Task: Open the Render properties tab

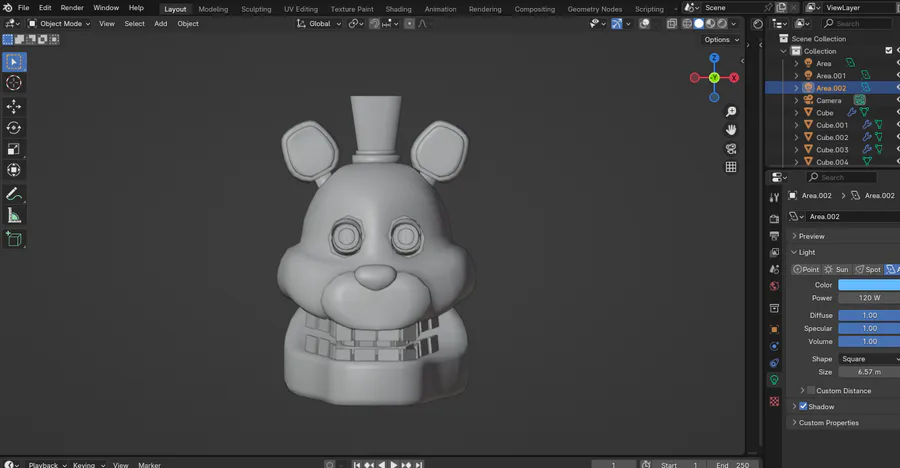Action: (774, 219)
